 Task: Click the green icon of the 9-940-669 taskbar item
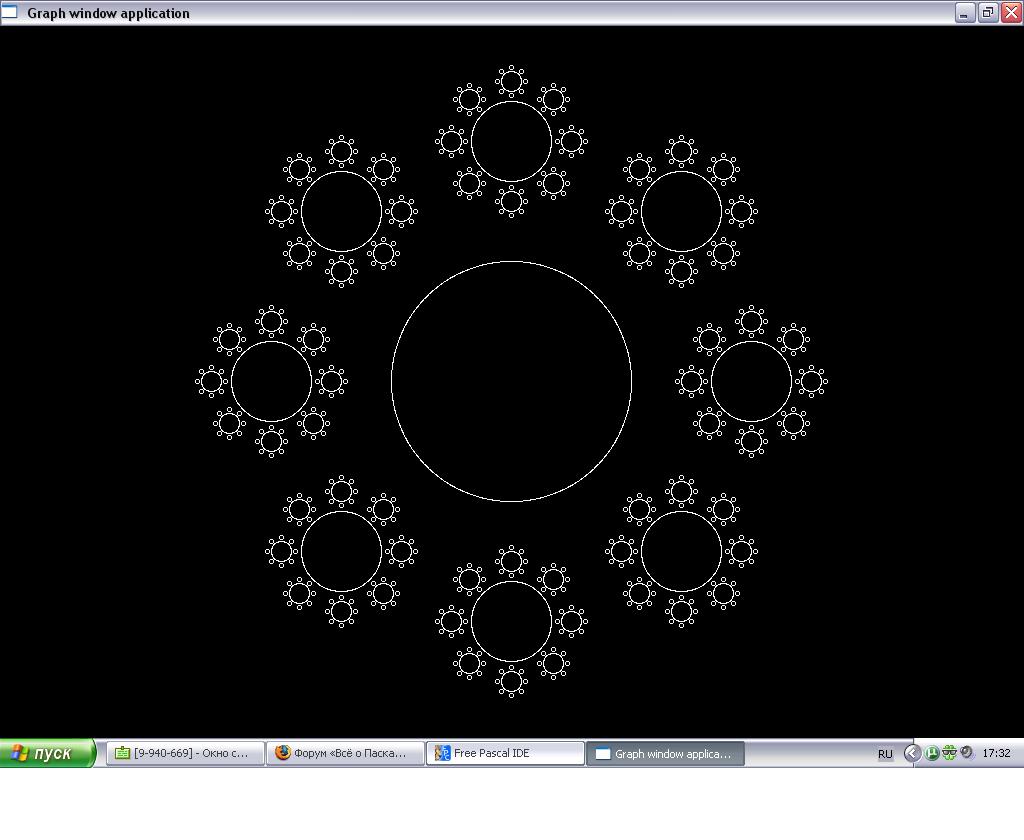(122, 753)
